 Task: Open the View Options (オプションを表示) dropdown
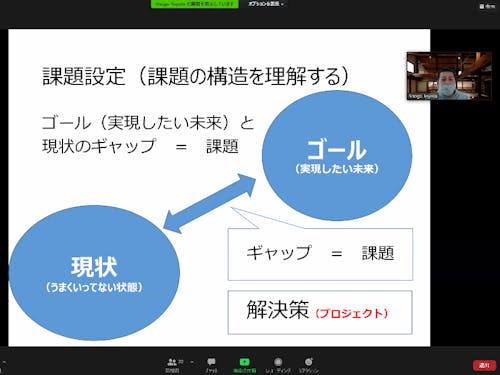266,4
